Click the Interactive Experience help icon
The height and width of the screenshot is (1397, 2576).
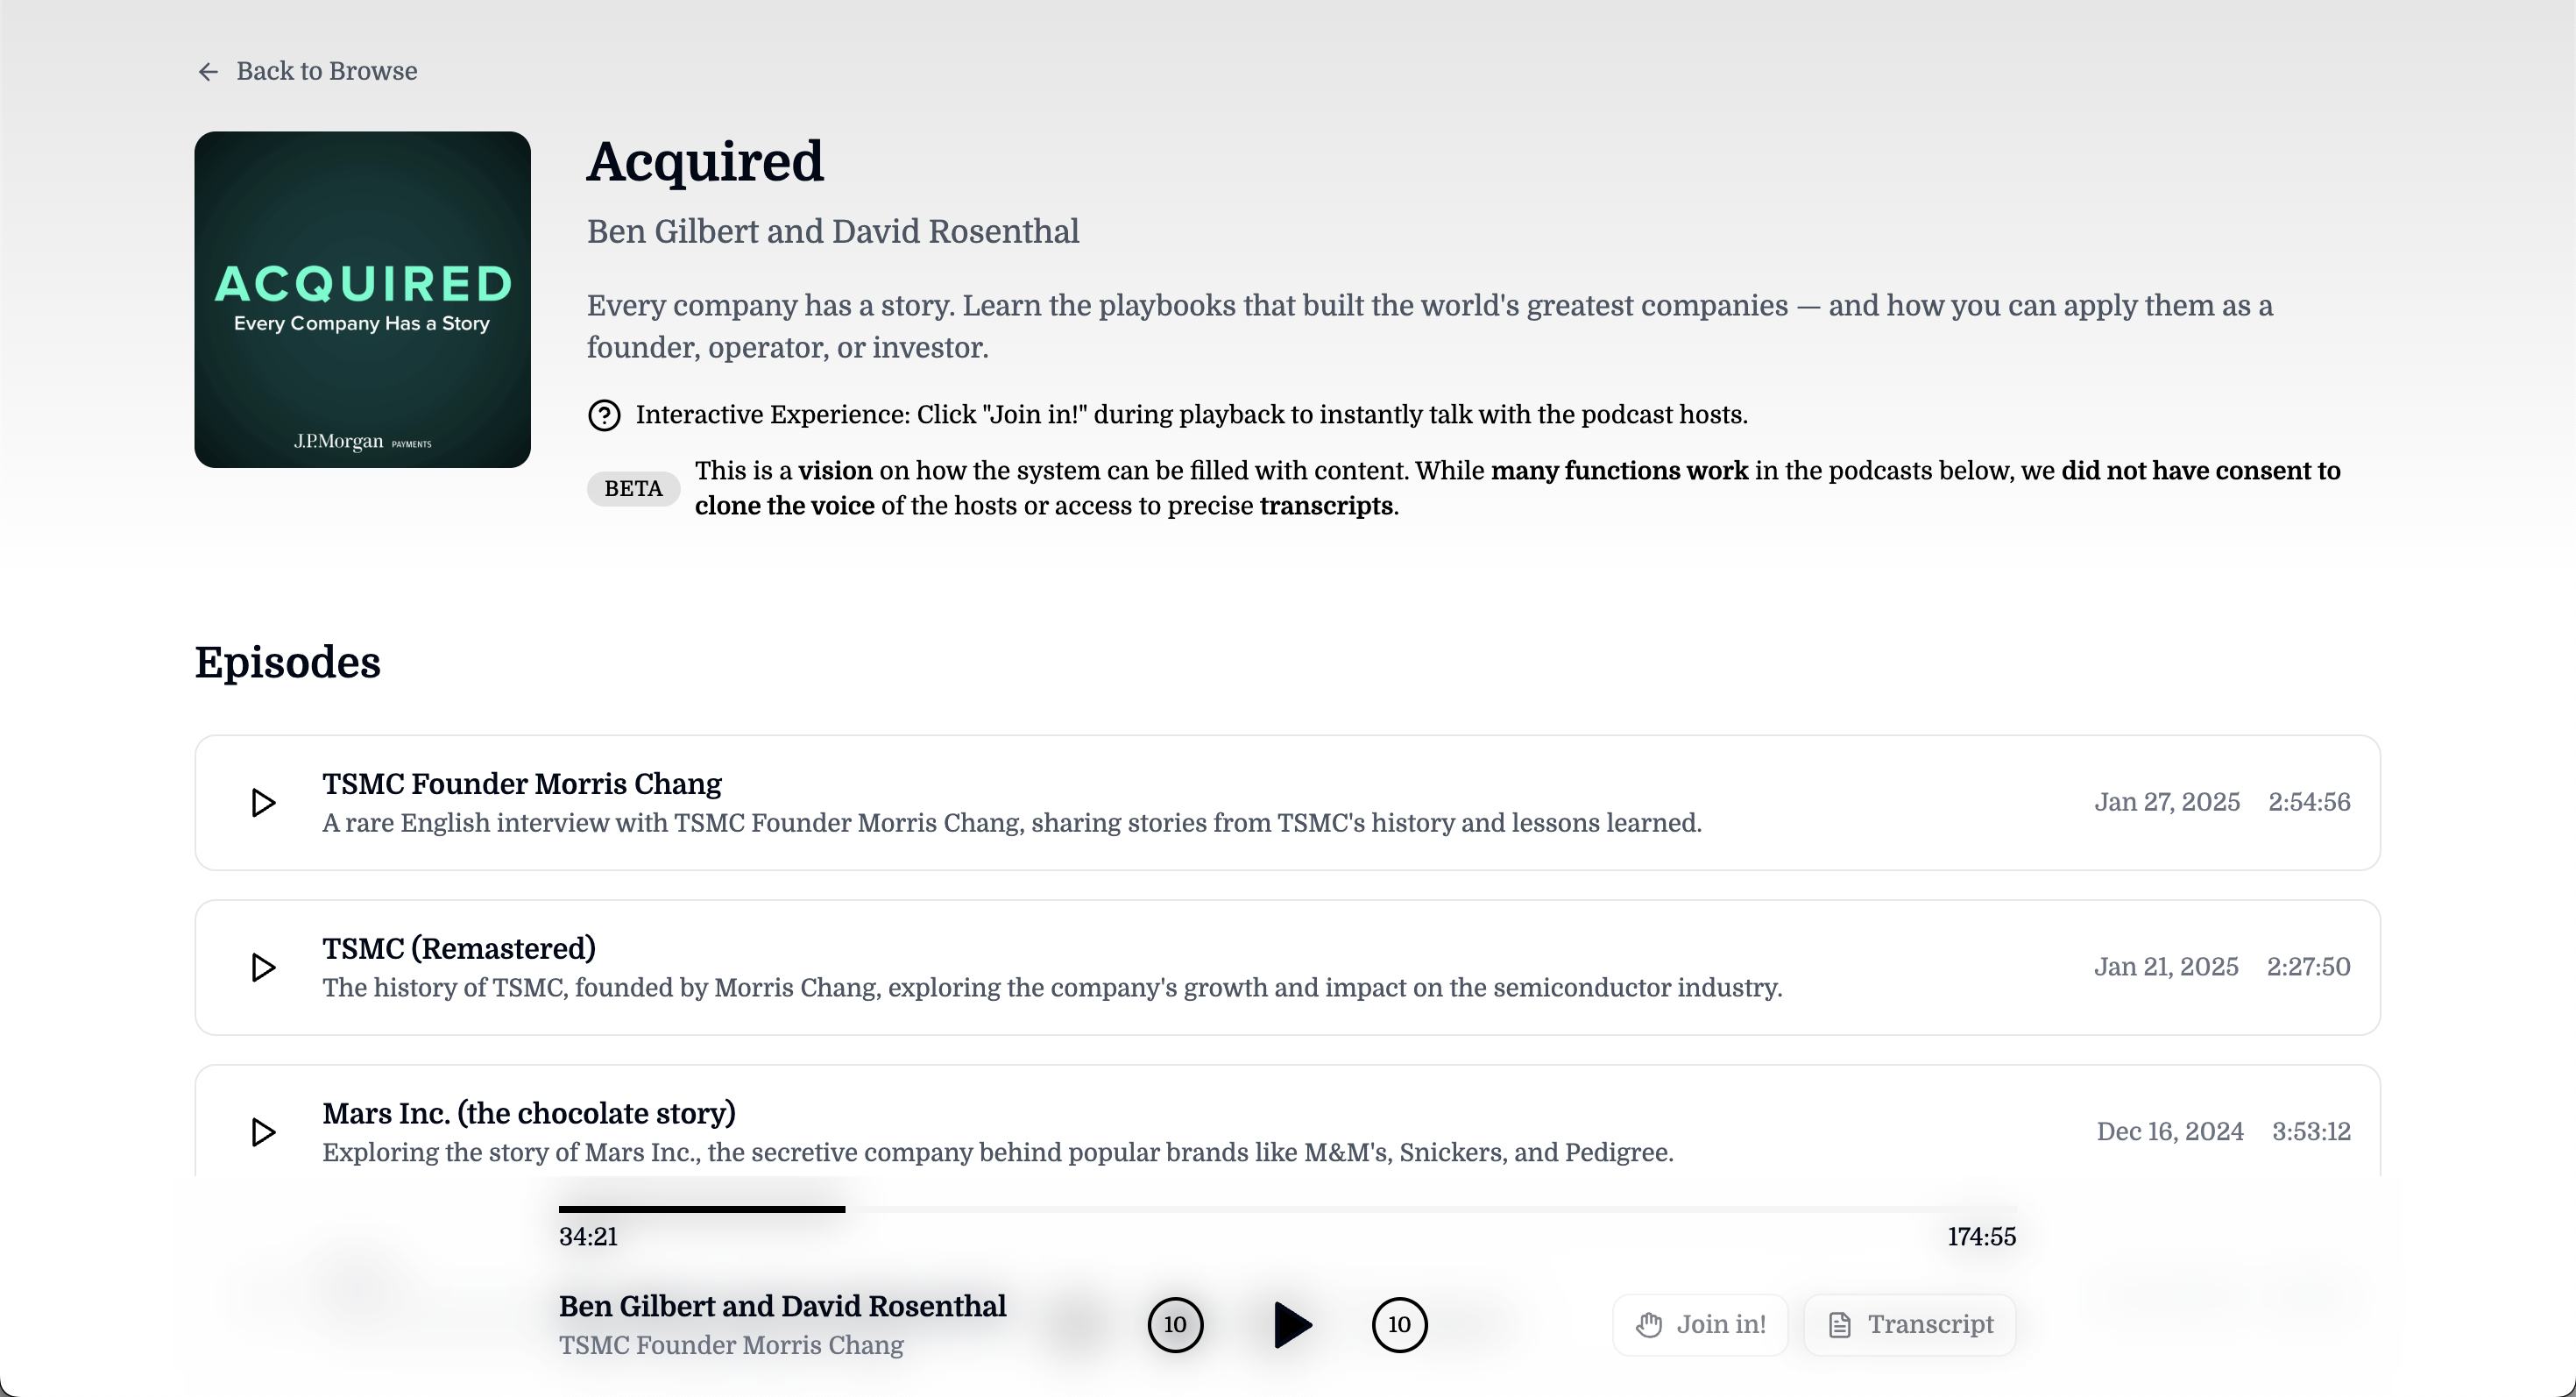(x=604, y=415)
